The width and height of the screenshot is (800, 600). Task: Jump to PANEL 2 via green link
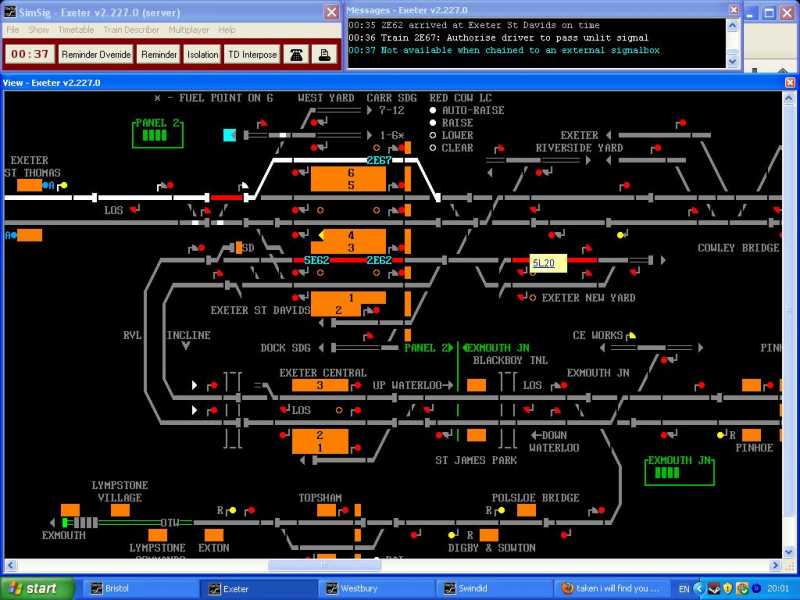pyautogui.click(x=428, y=348)
